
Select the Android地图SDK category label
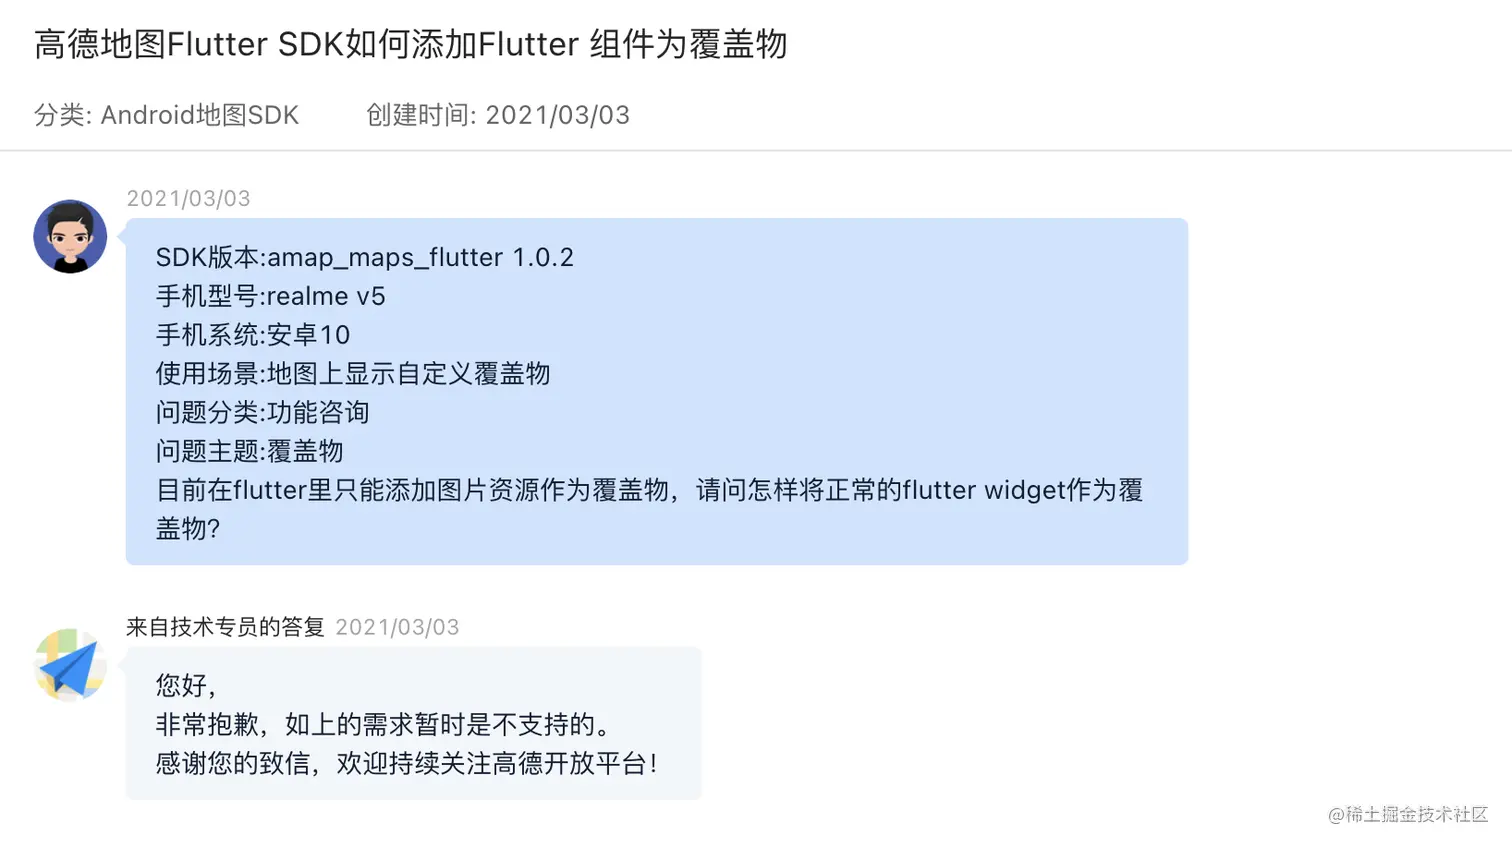pos(166,115)
